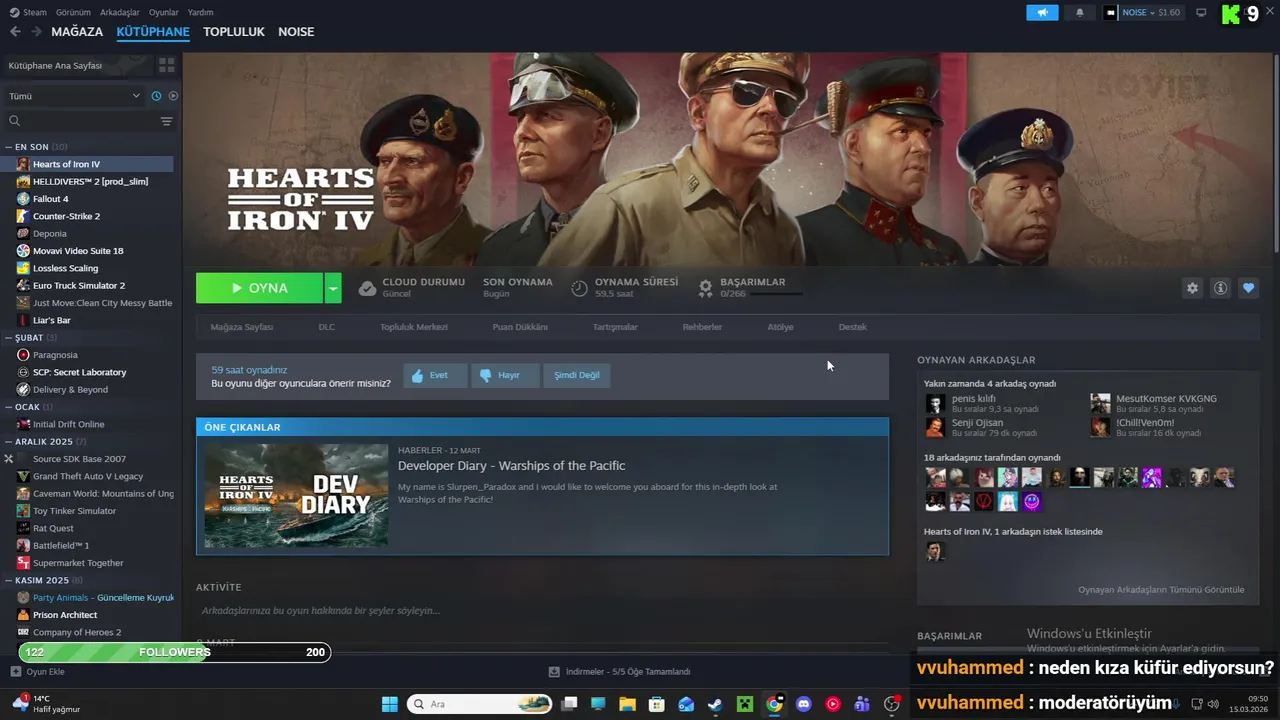This screenshot has width=1280, height=720.
Task: Open Steam from the taskbar
Action: click(x=715, y=704)
